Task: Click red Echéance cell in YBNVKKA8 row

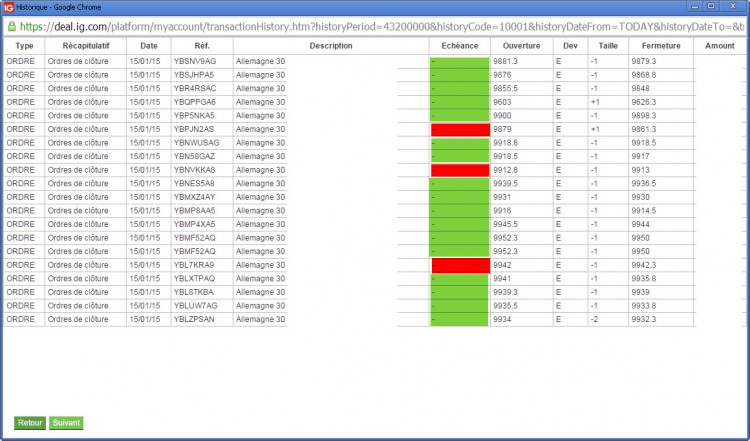Action: point(460,170)
